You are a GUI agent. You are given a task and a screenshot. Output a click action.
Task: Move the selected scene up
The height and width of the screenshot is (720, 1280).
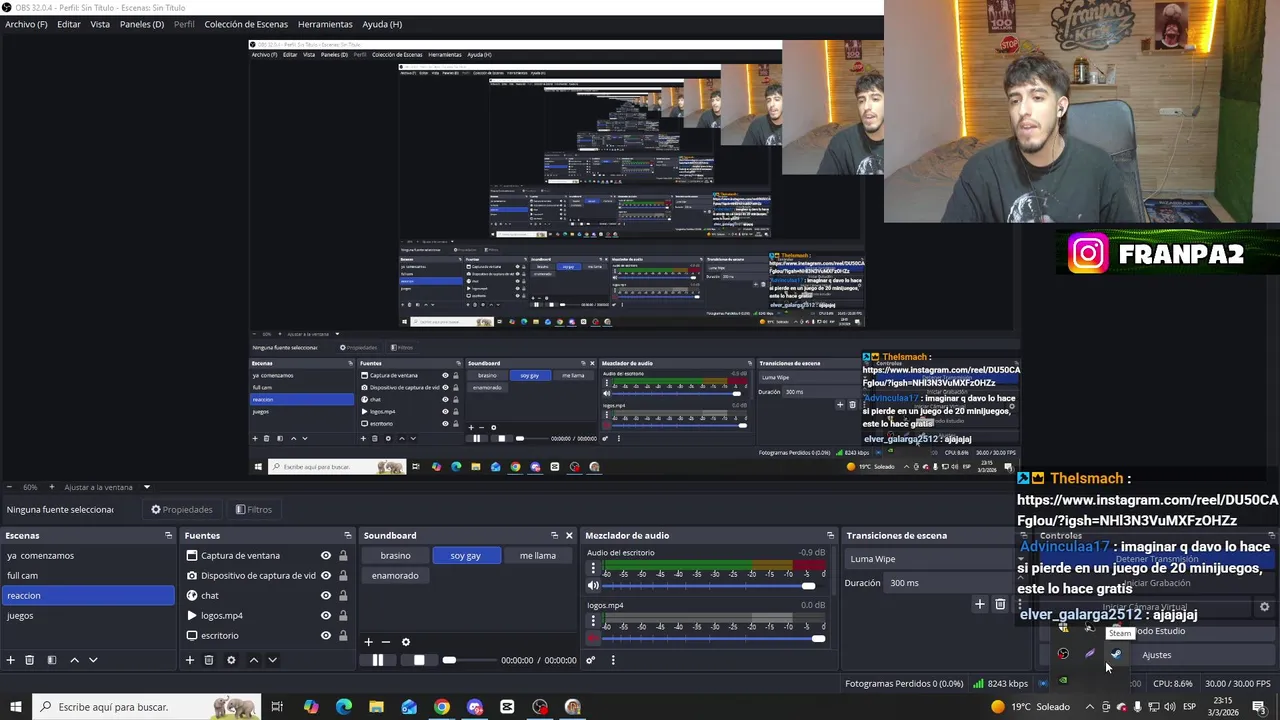click(74, 660)
